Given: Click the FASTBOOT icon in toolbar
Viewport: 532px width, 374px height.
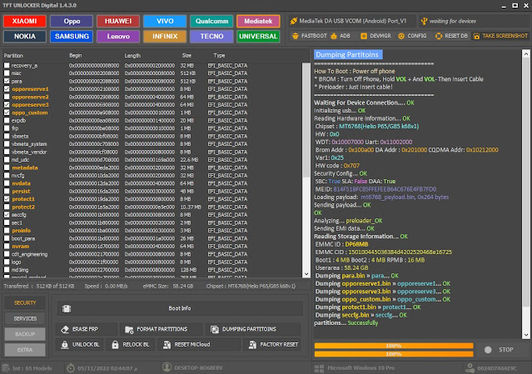Looking at the screenshot, I should point(295,36).
